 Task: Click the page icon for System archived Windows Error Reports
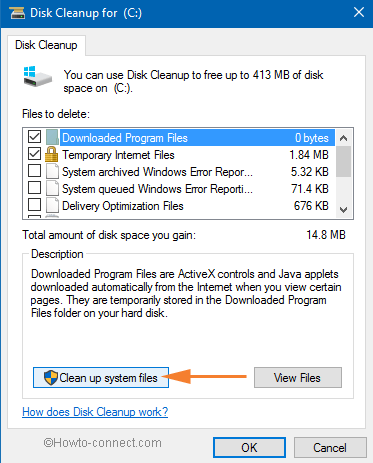click(52, 171)
